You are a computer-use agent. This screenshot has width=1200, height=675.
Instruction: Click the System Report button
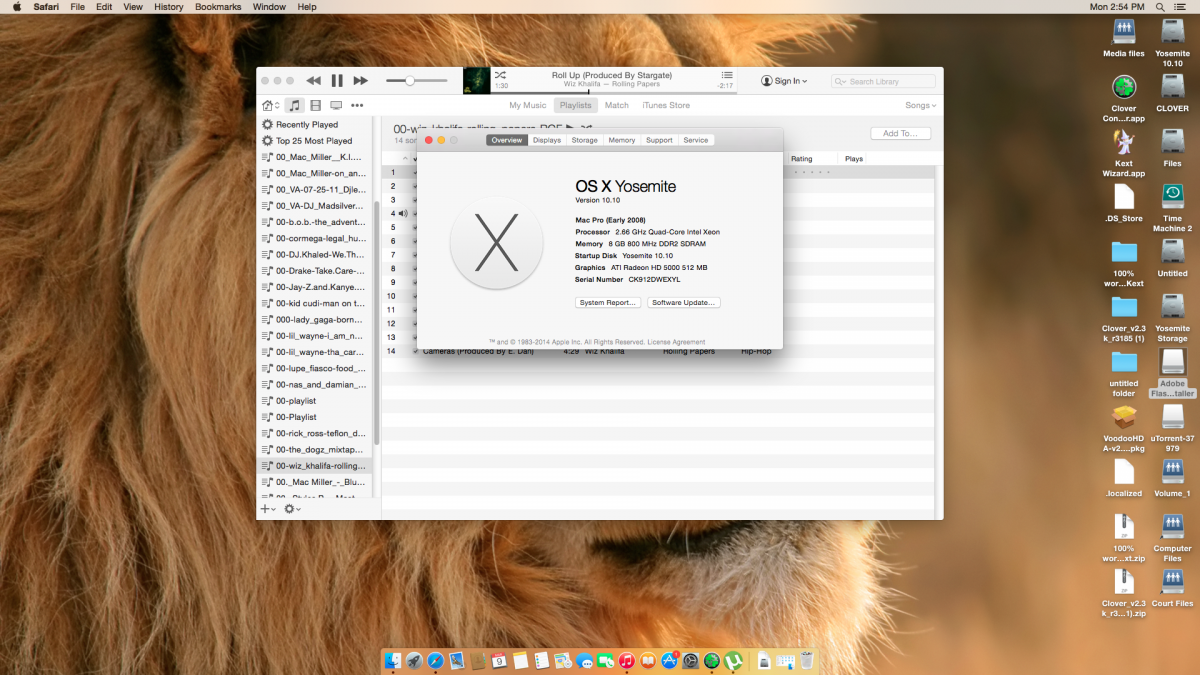click(x=608, y=302)
